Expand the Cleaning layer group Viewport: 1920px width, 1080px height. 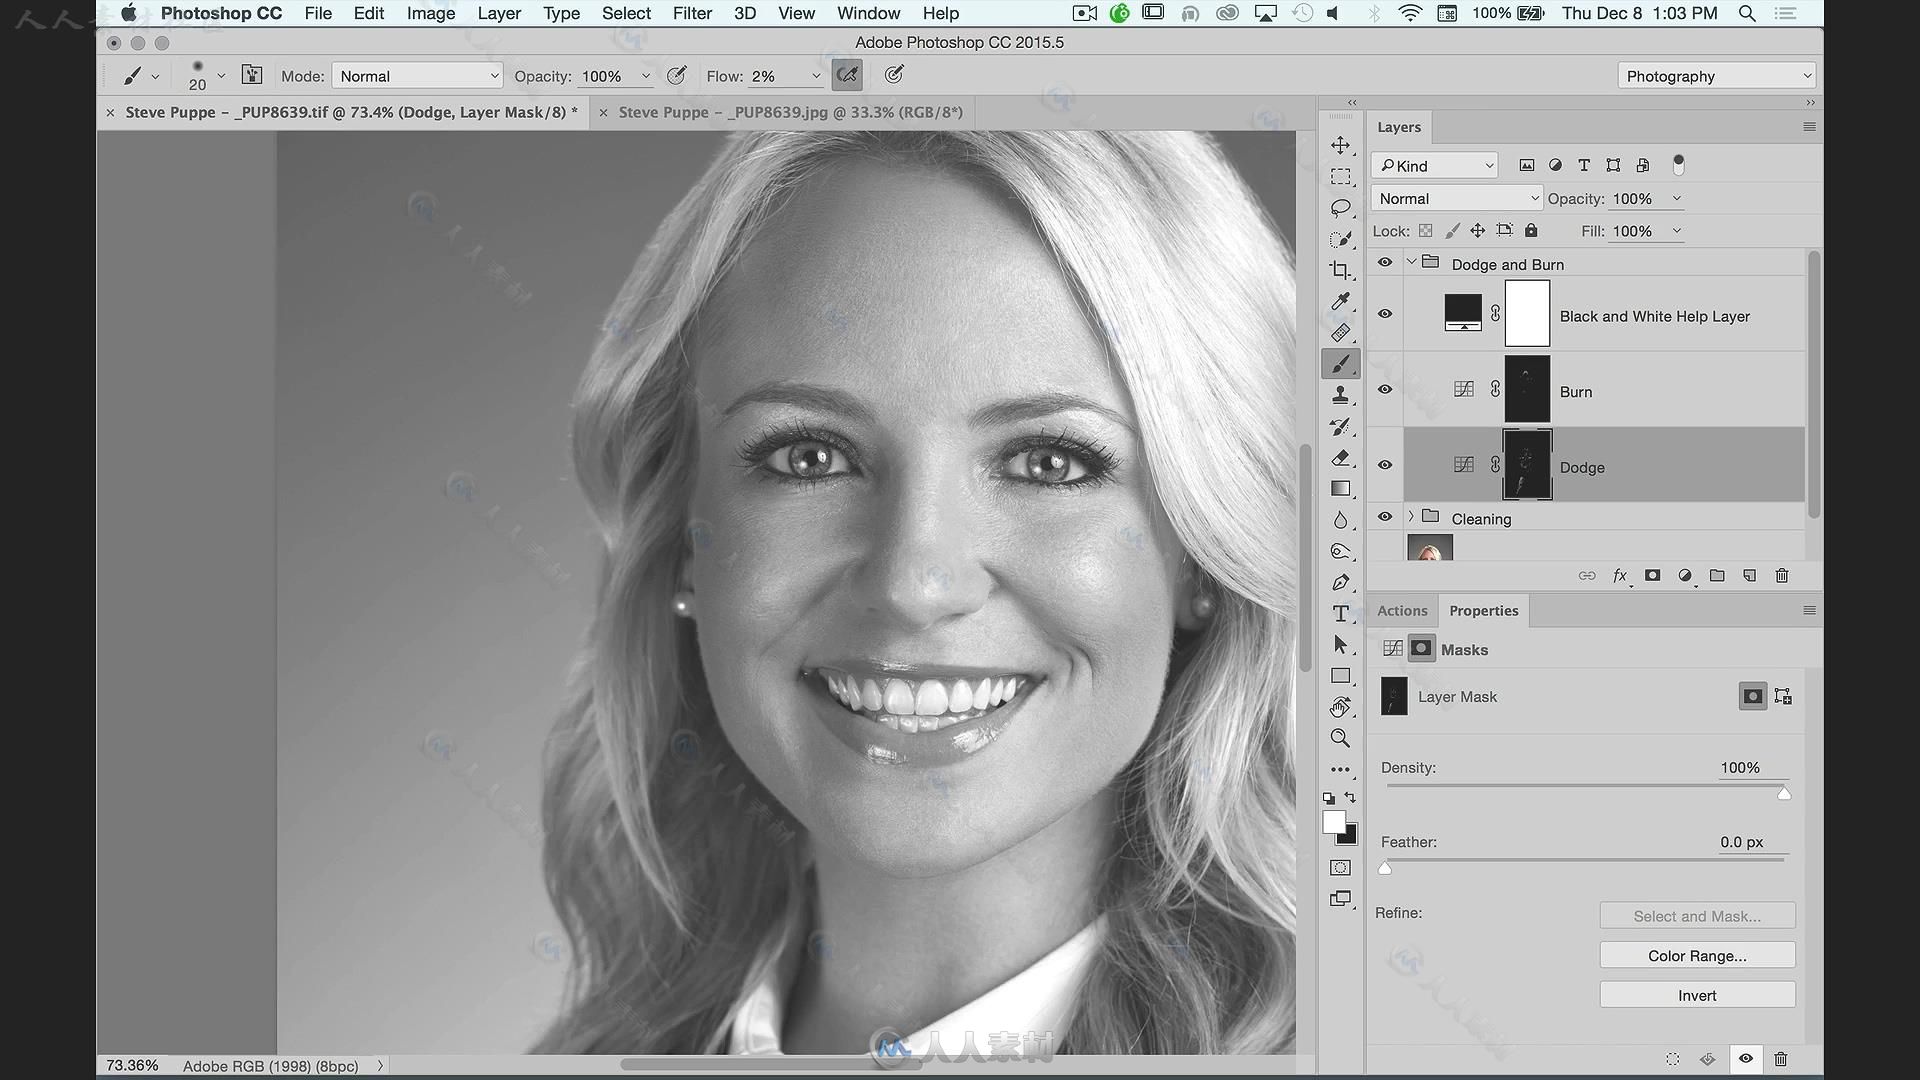coord(1412,517)
